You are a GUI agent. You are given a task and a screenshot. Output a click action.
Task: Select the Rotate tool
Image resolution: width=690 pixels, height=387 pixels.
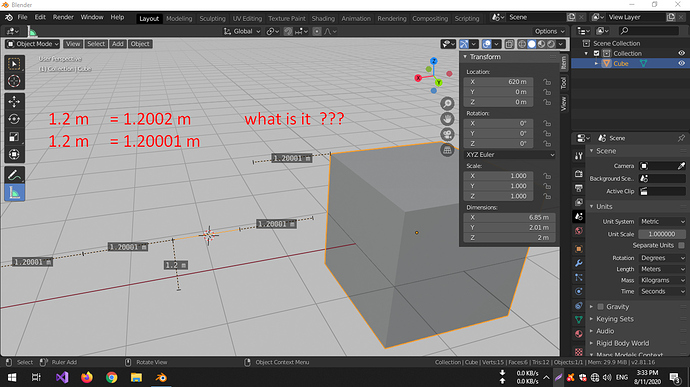tap(14, 119)
